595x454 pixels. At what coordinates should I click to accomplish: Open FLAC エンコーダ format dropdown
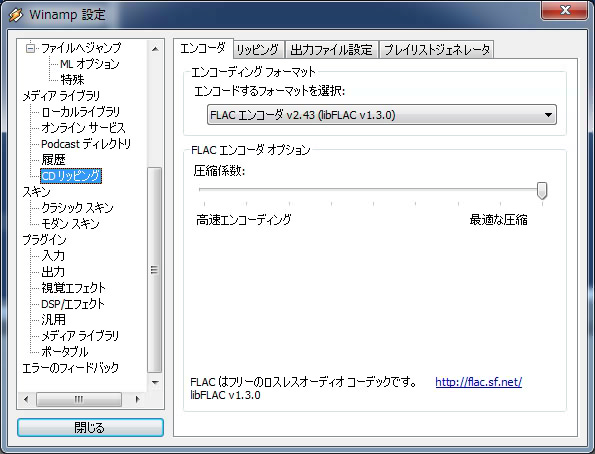tap(381, 115)
